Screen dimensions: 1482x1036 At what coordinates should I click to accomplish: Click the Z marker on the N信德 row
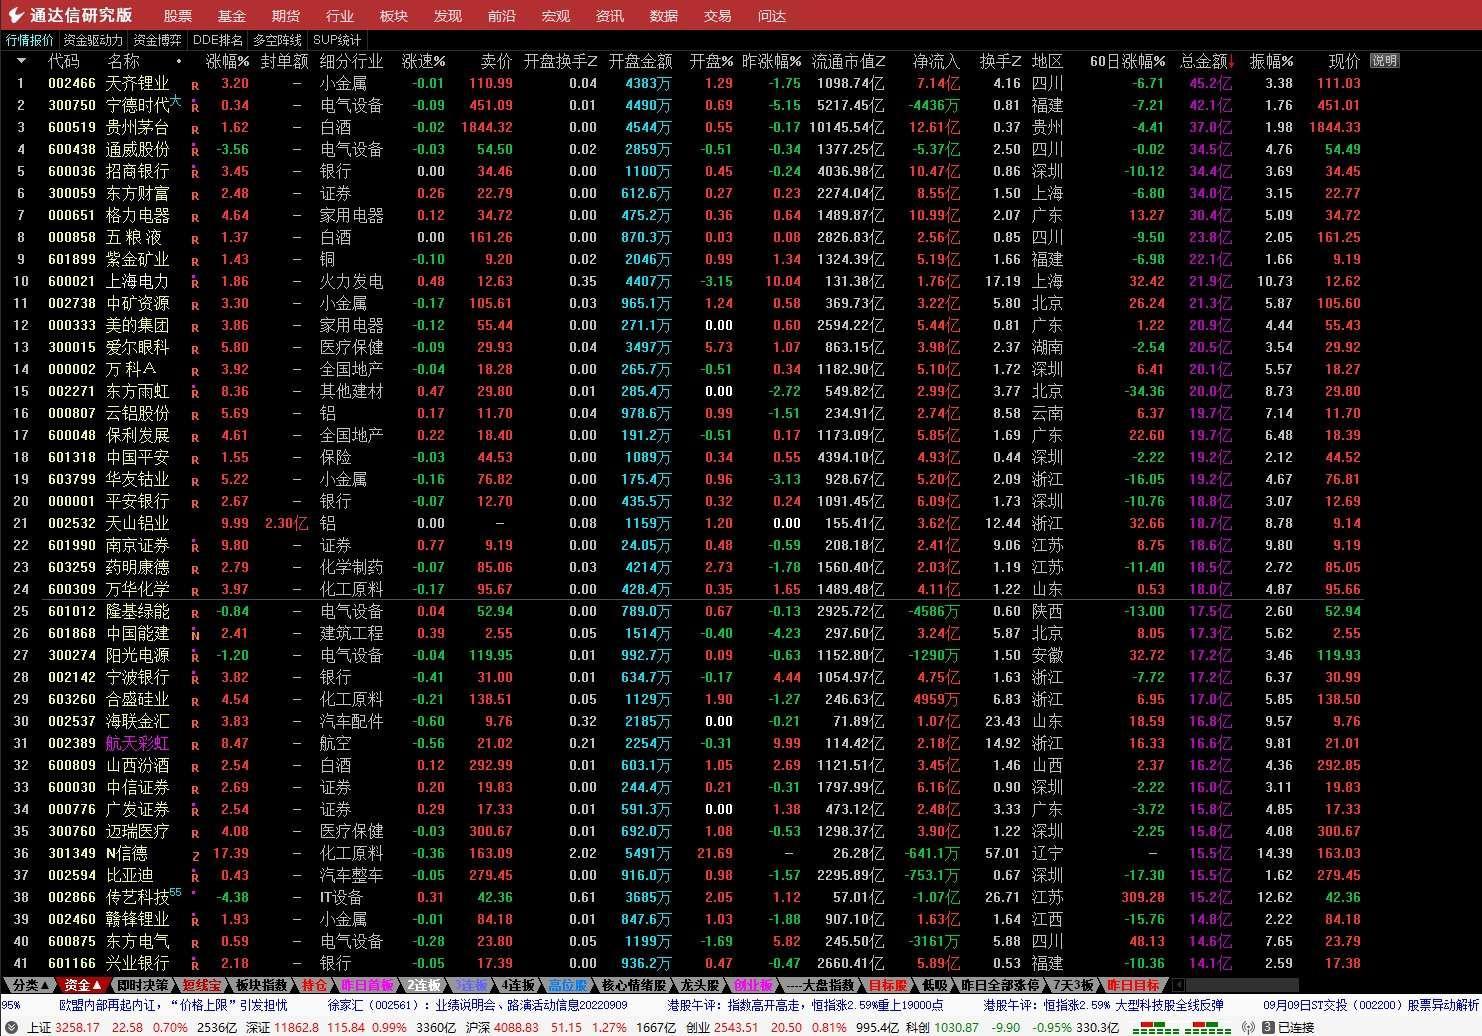(x=195, y=855)
